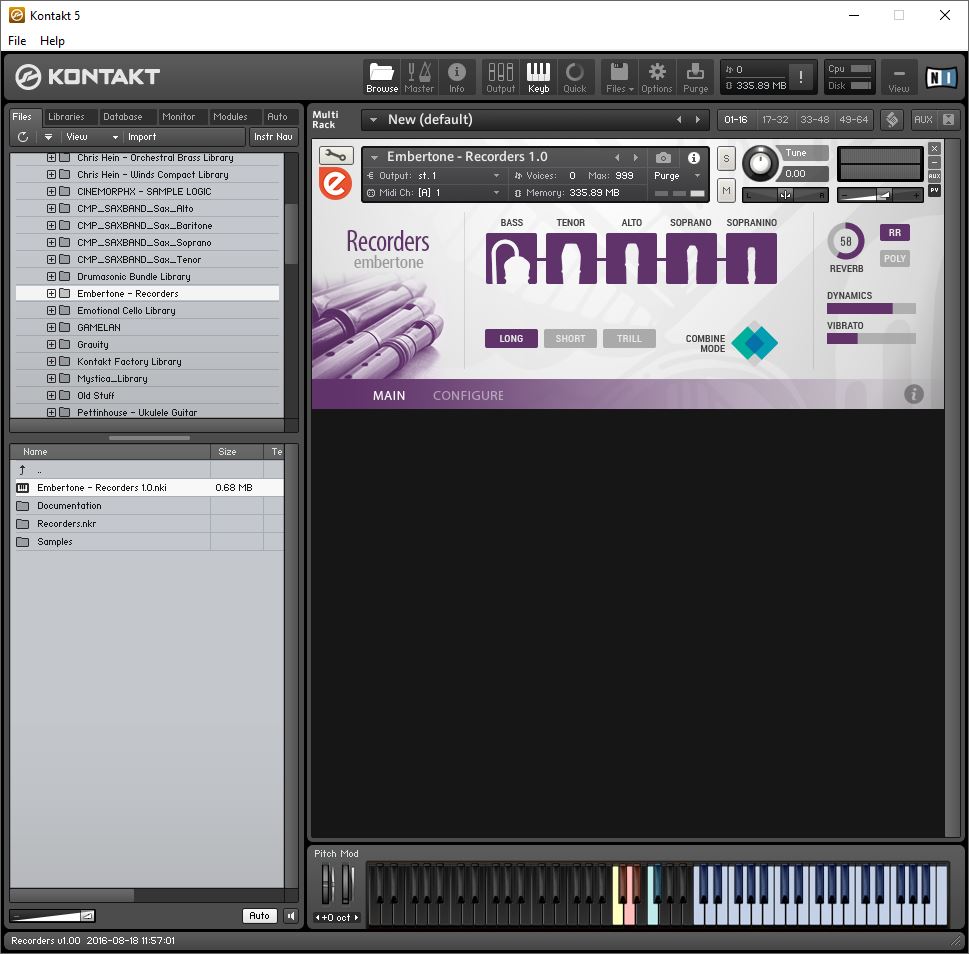The height and width of the screenshot is (954, 969).
Task: Toggle the AUX sends button
Action: click(x=923, y=119)
